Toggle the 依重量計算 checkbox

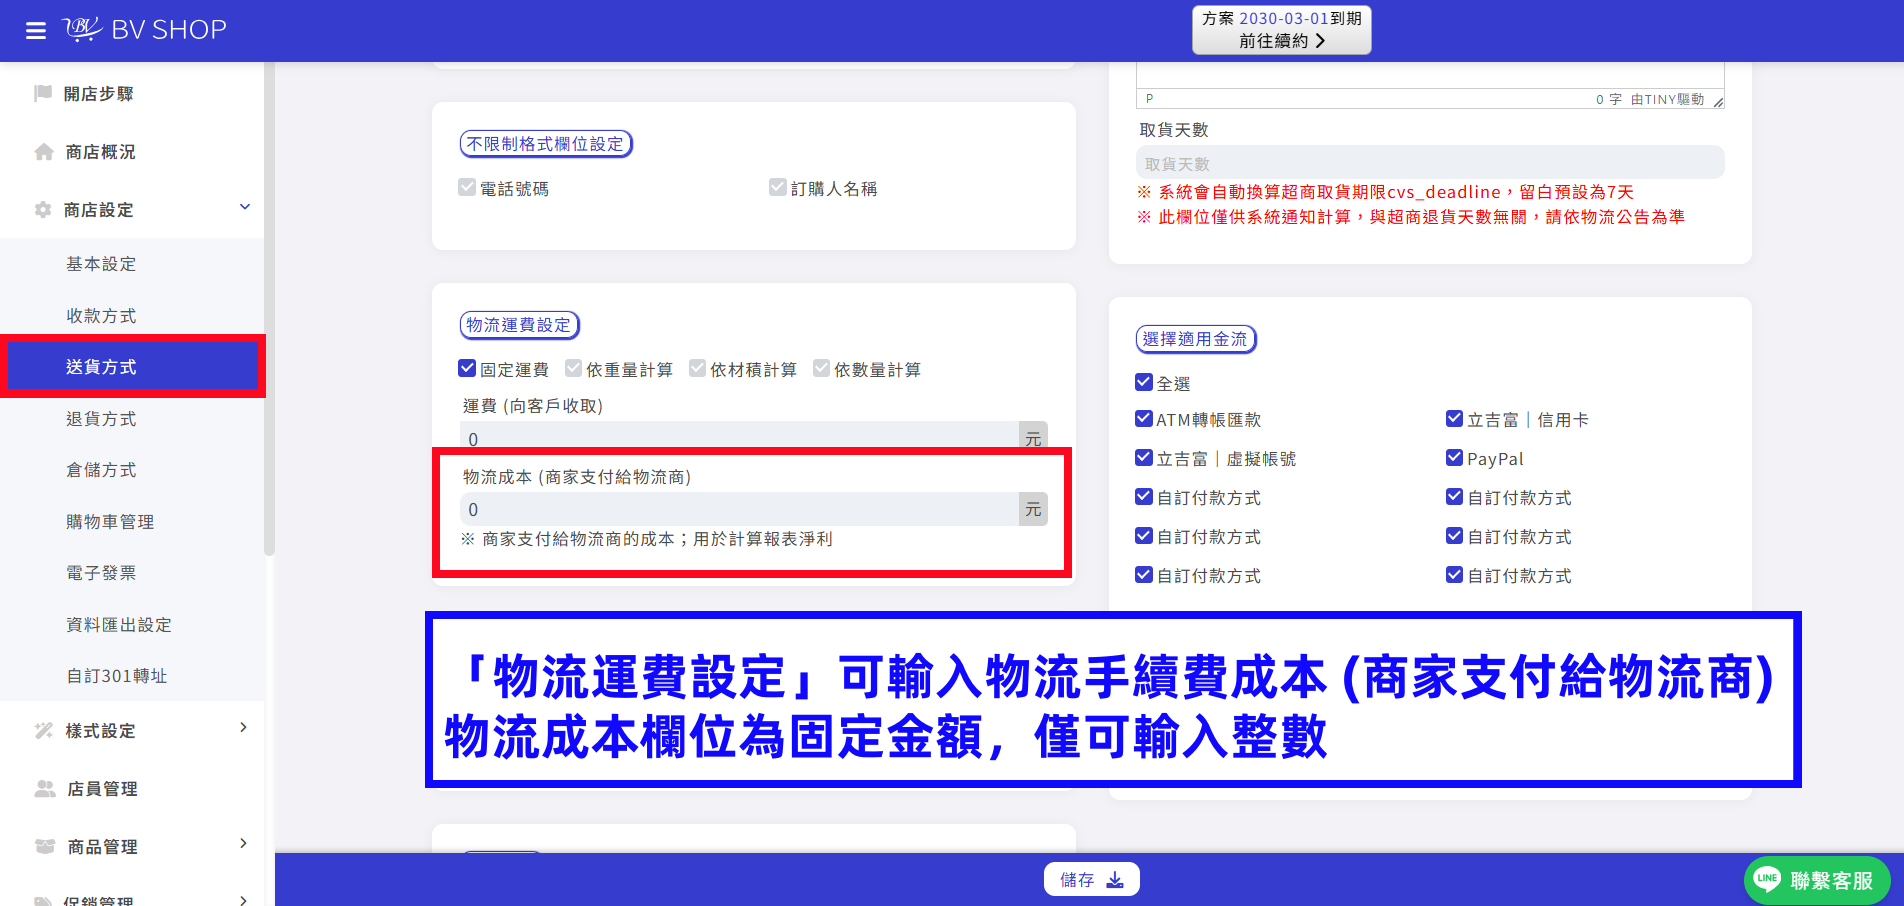pos(573,368)
